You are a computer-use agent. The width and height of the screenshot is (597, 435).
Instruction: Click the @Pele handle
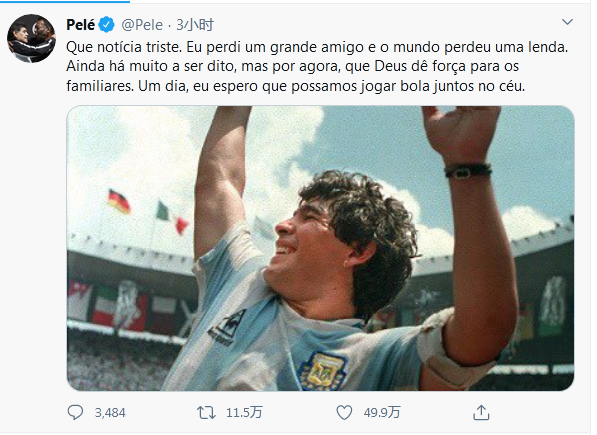(142, 25)
